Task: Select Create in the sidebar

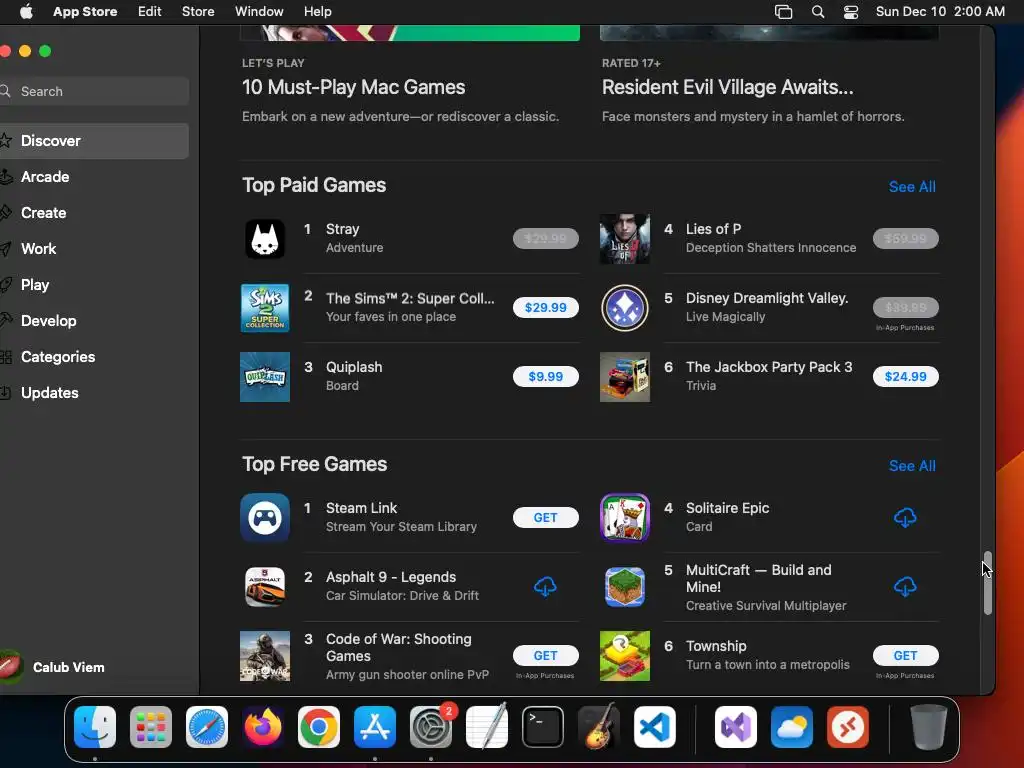Action: tap(95, 213)
